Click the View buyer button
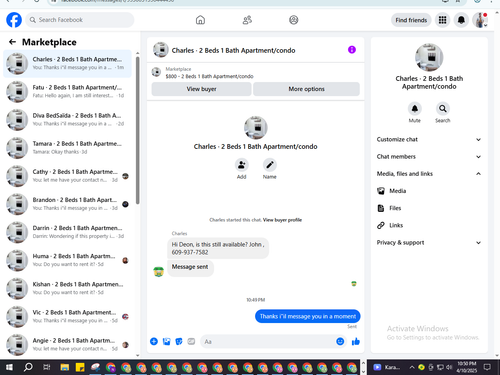 (x=201, y=89)
